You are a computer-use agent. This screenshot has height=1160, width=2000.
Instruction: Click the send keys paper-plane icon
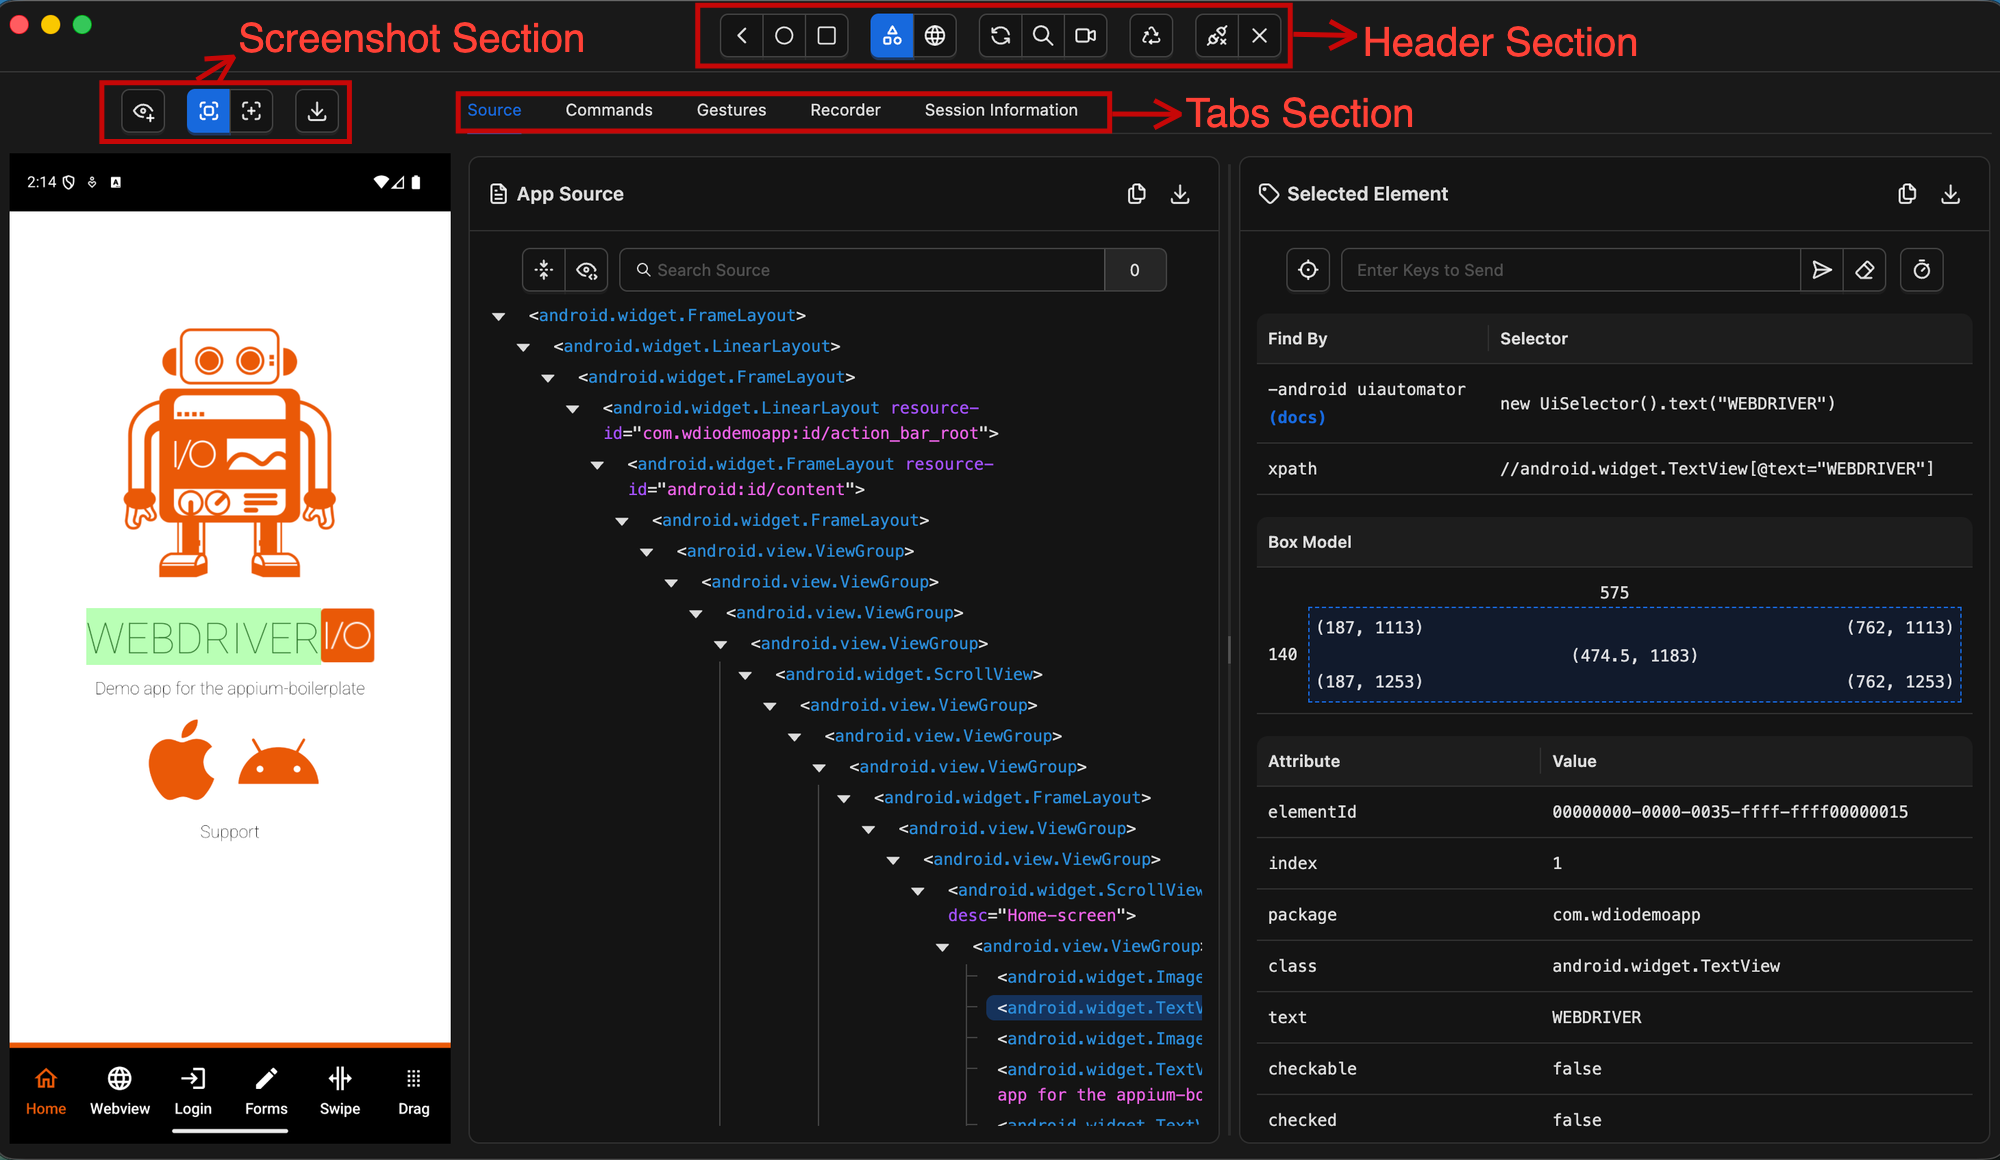pos(1821,270)
